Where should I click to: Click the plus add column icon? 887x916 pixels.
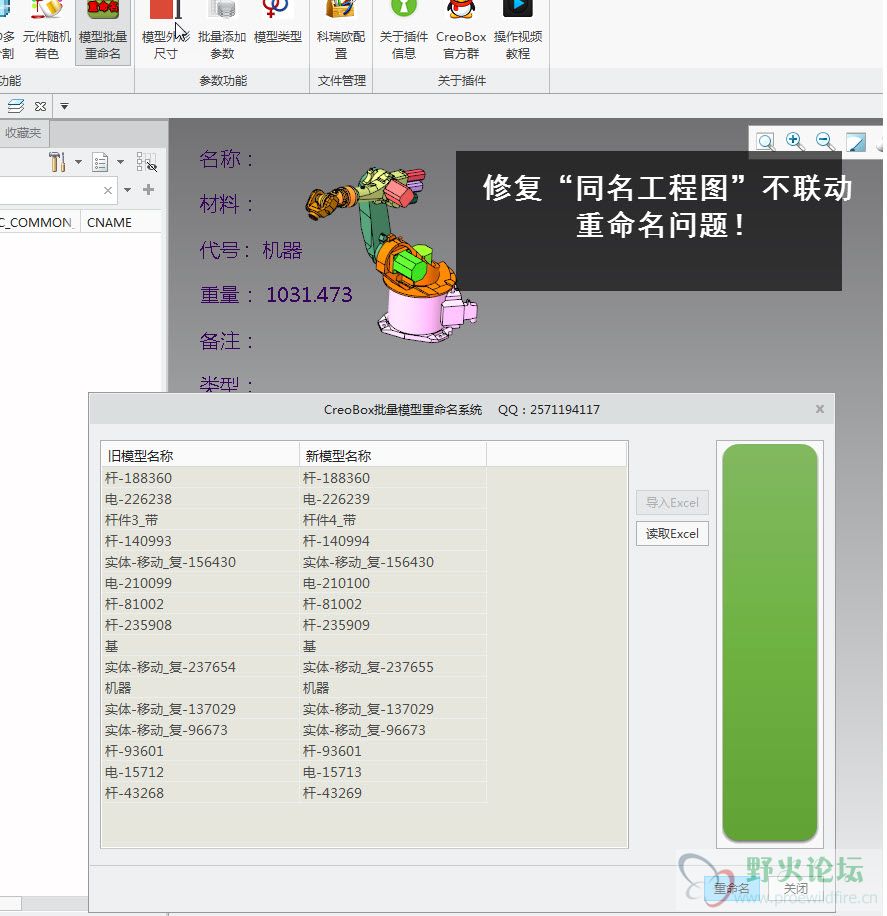click(x=148, y=189)
